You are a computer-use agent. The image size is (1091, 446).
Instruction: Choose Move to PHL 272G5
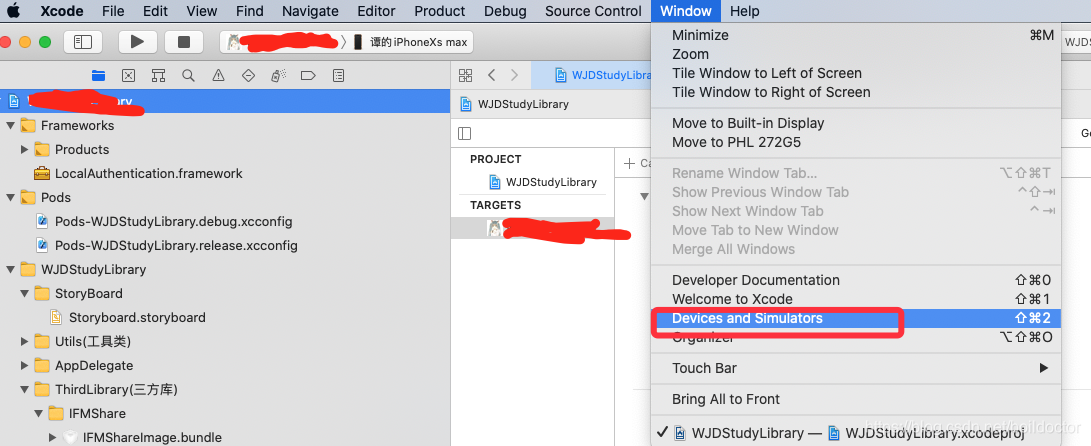856,142
